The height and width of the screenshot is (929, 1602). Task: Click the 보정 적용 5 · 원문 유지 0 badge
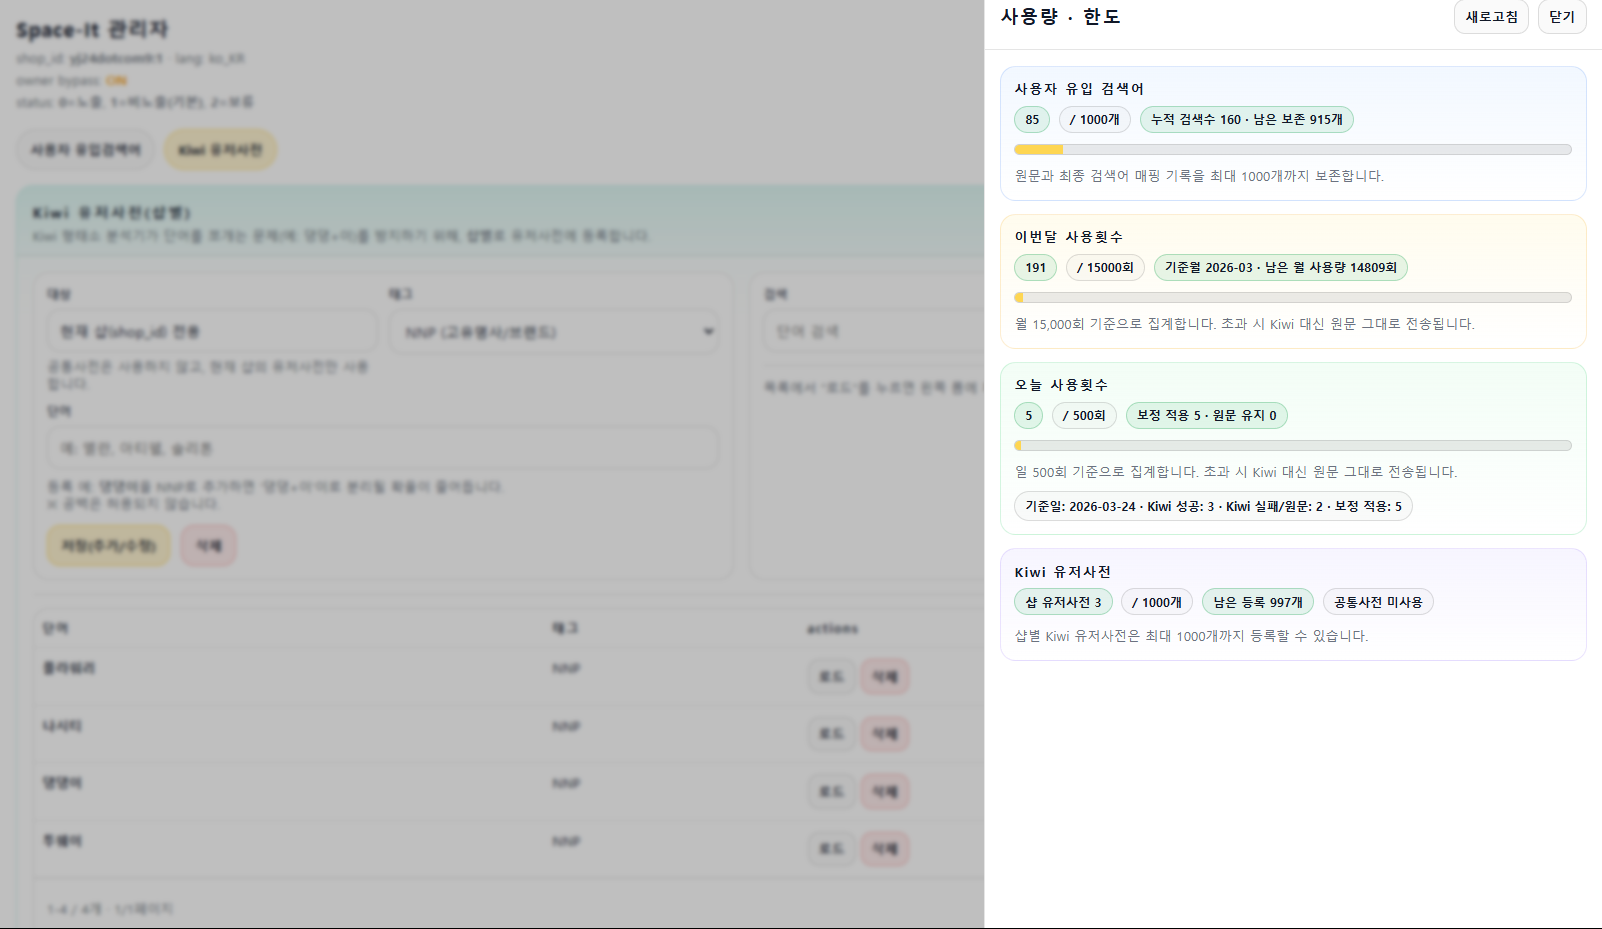tap(1206, 416)
